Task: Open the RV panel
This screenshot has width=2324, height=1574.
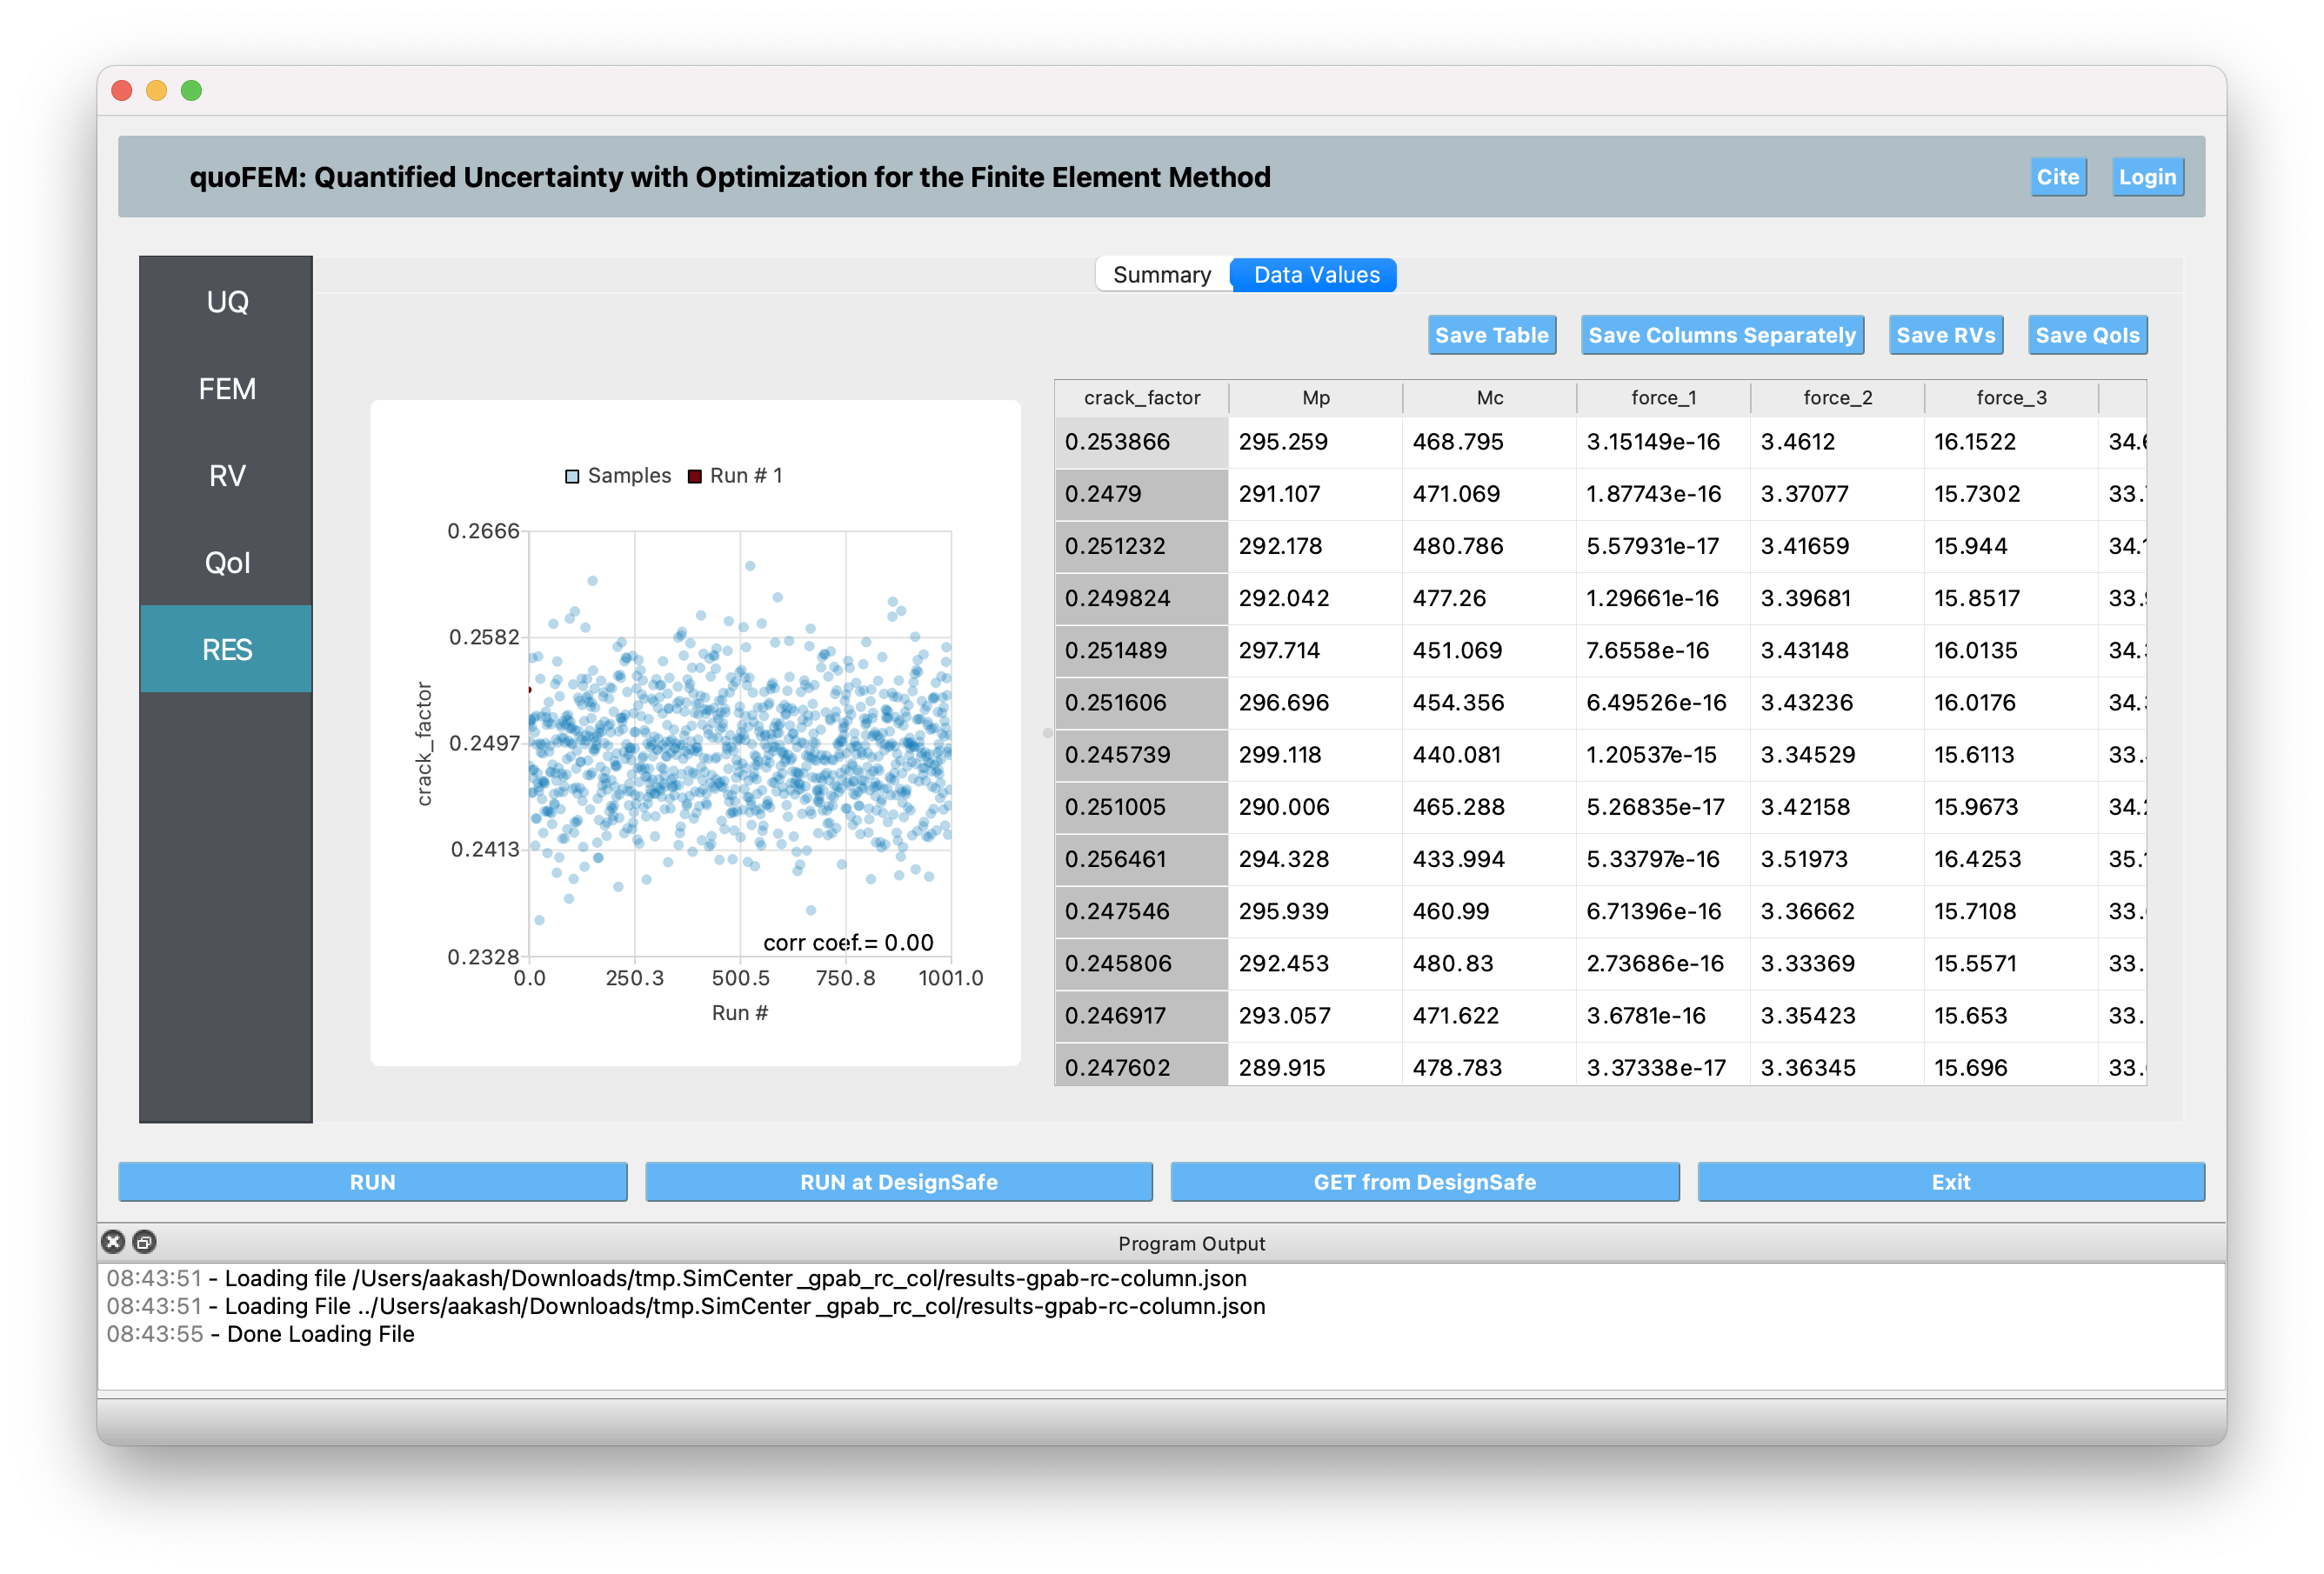Action: pos(227,476)
